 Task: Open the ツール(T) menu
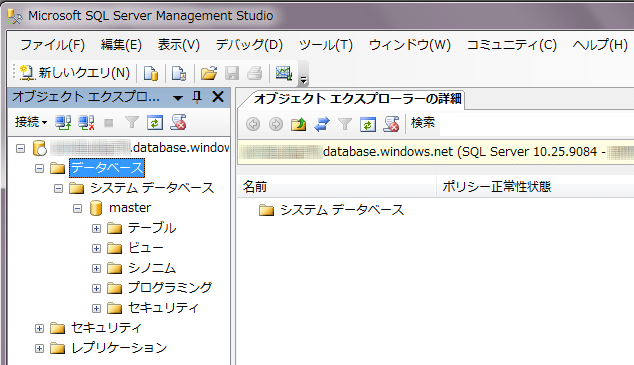pyautogui.click(x=326, y=44)
